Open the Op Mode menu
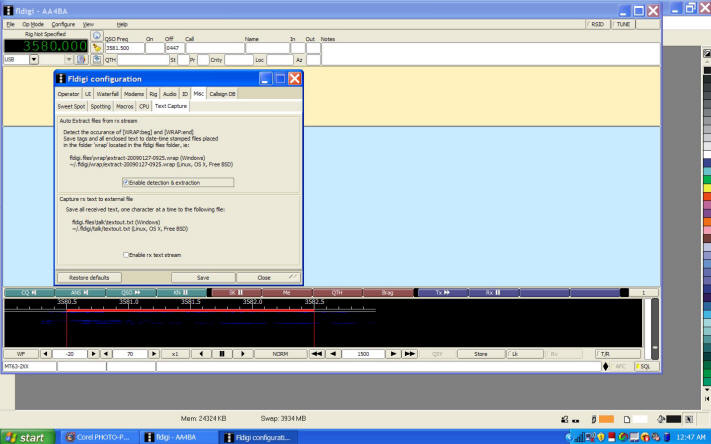Image resolution: width=711 pixels, height=444 pixels. click(33, 24)
